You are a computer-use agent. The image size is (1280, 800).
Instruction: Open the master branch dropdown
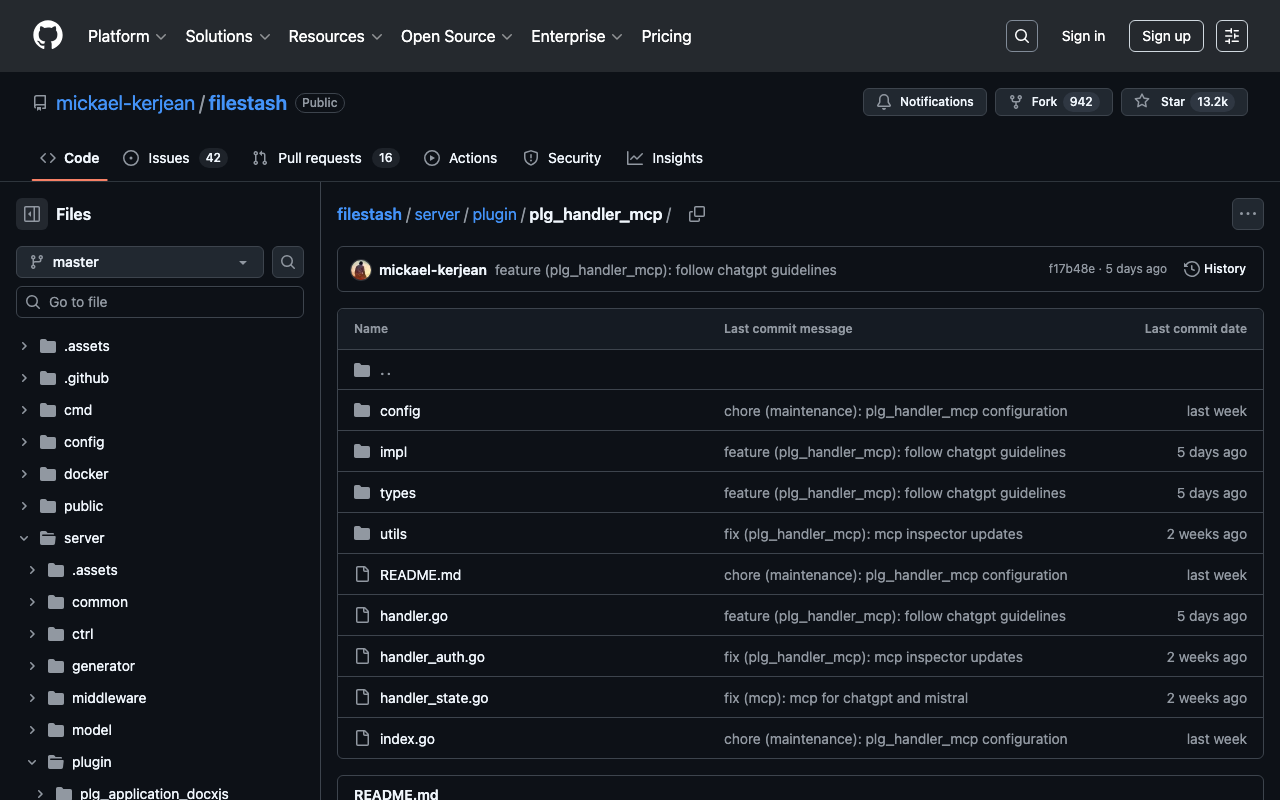pyautogui.click(x=140, y=262)
